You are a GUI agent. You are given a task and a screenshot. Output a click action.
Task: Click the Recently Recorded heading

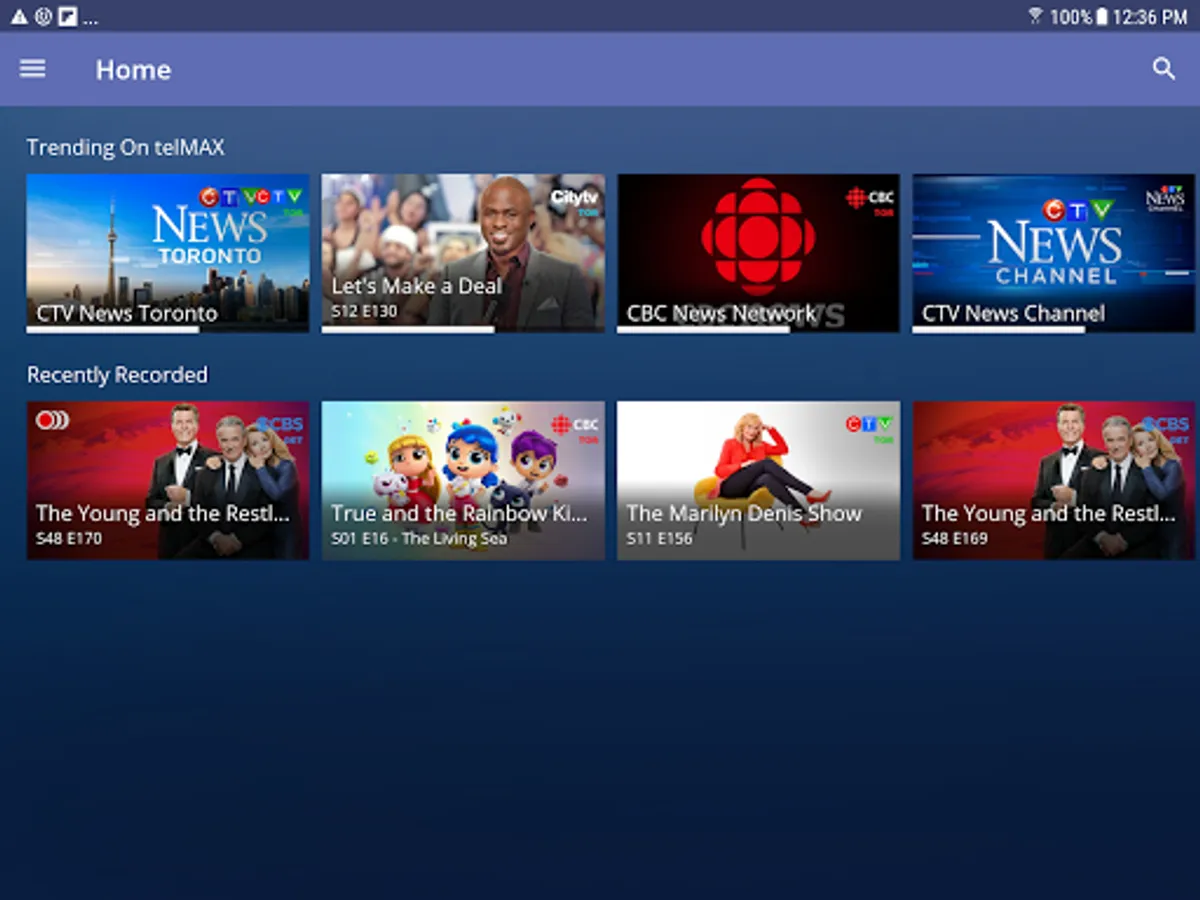click(x=117, y=375)
